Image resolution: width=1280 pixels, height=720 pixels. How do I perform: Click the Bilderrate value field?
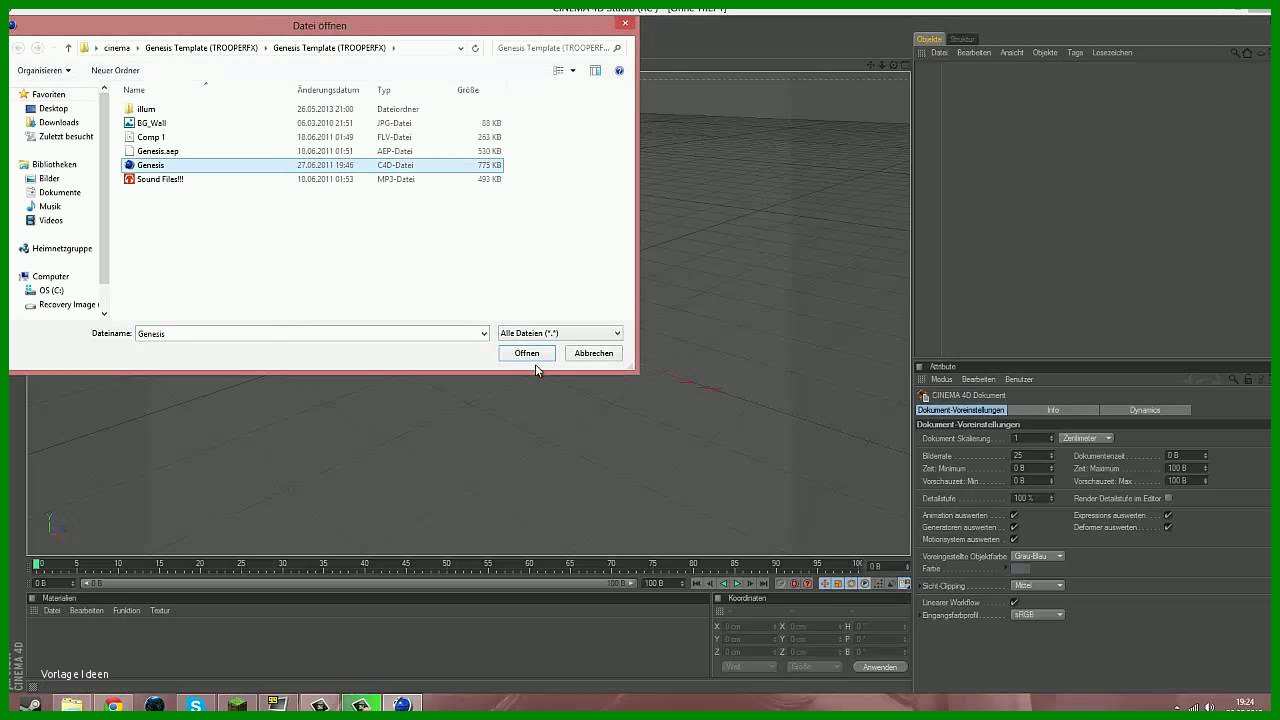[1030, 456]
